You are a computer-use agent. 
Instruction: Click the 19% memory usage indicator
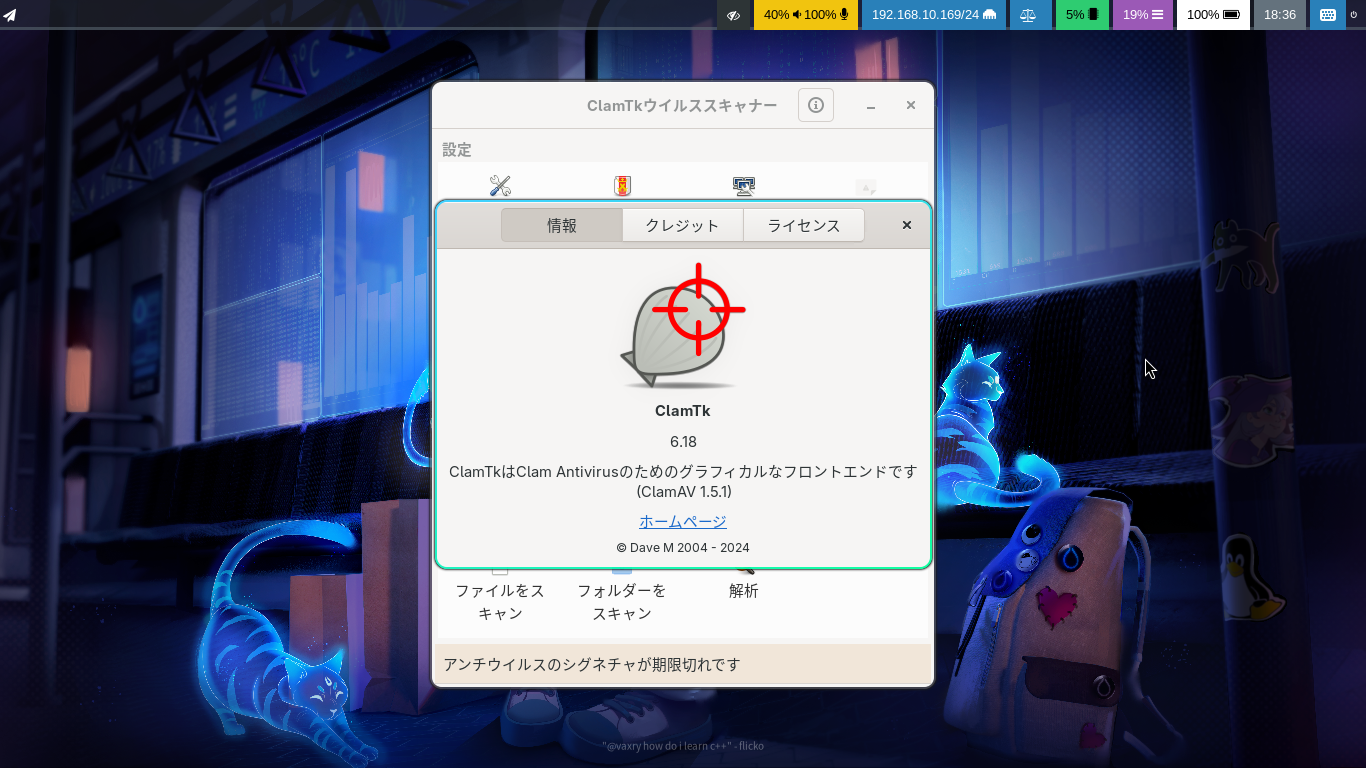click(1143, 15)
